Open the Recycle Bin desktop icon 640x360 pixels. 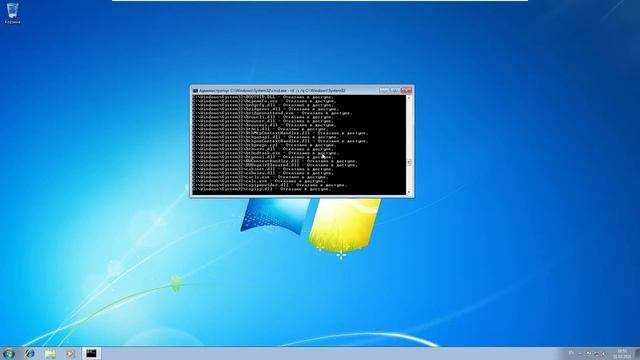[x=12, y=13]
